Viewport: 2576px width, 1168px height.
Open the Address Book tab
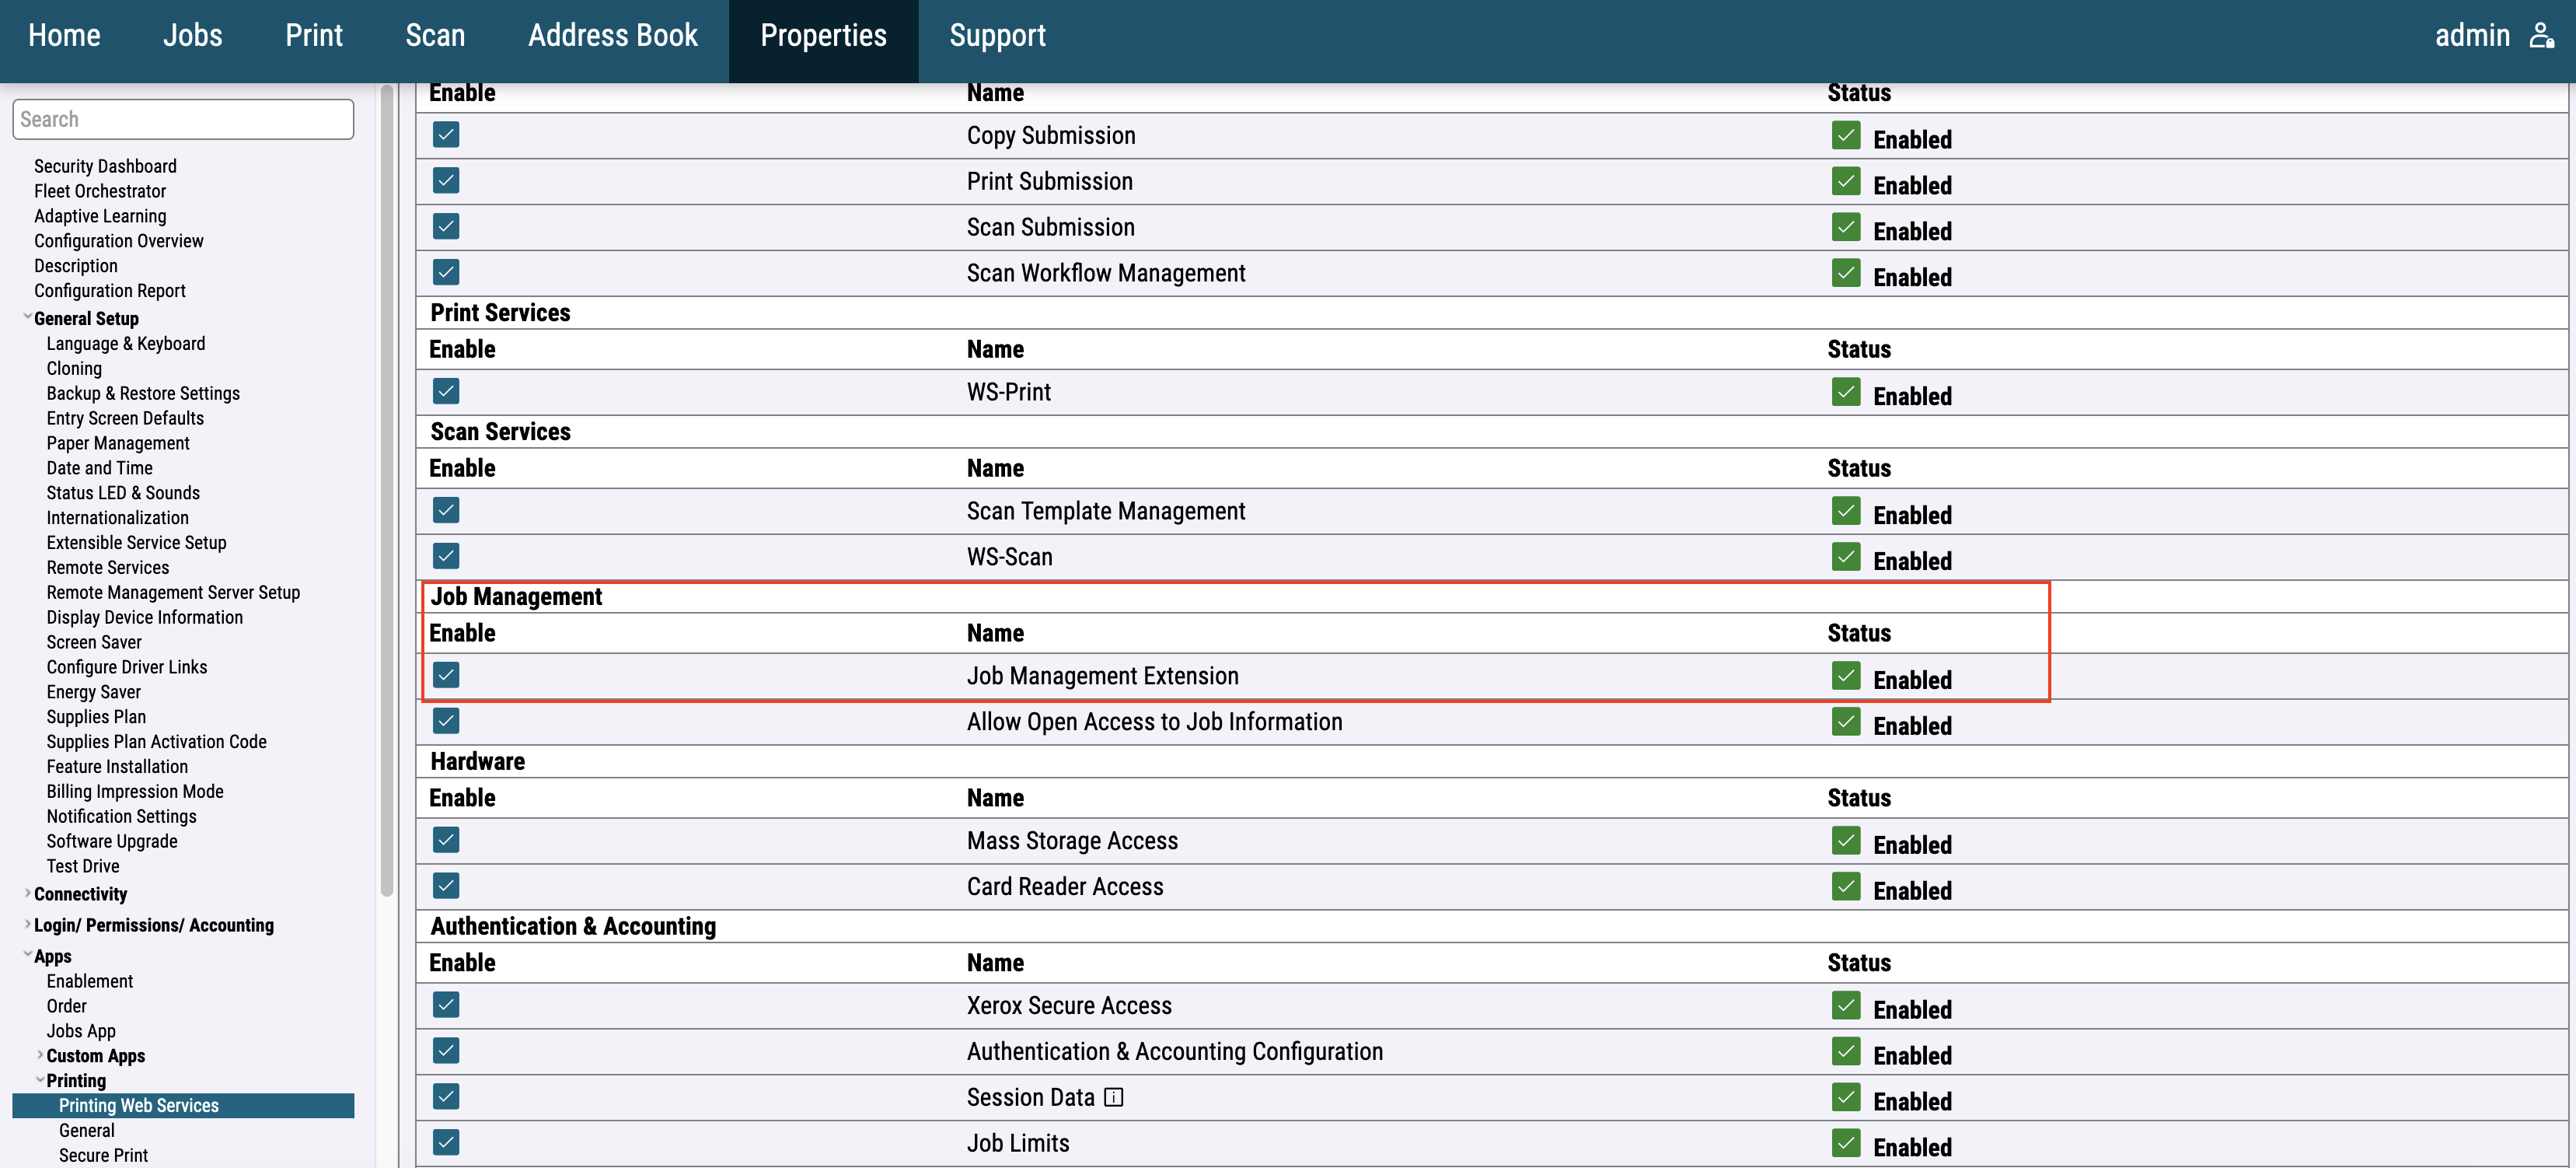(x=612, y=36)
